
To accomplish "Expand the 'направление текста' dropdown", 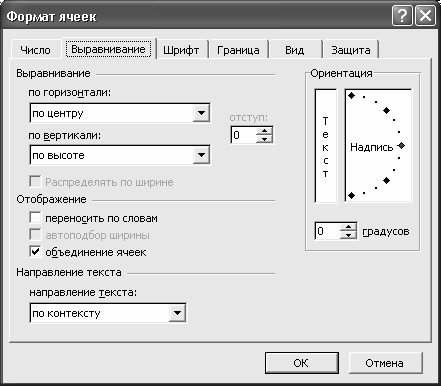I will click(x=177, y=313).
